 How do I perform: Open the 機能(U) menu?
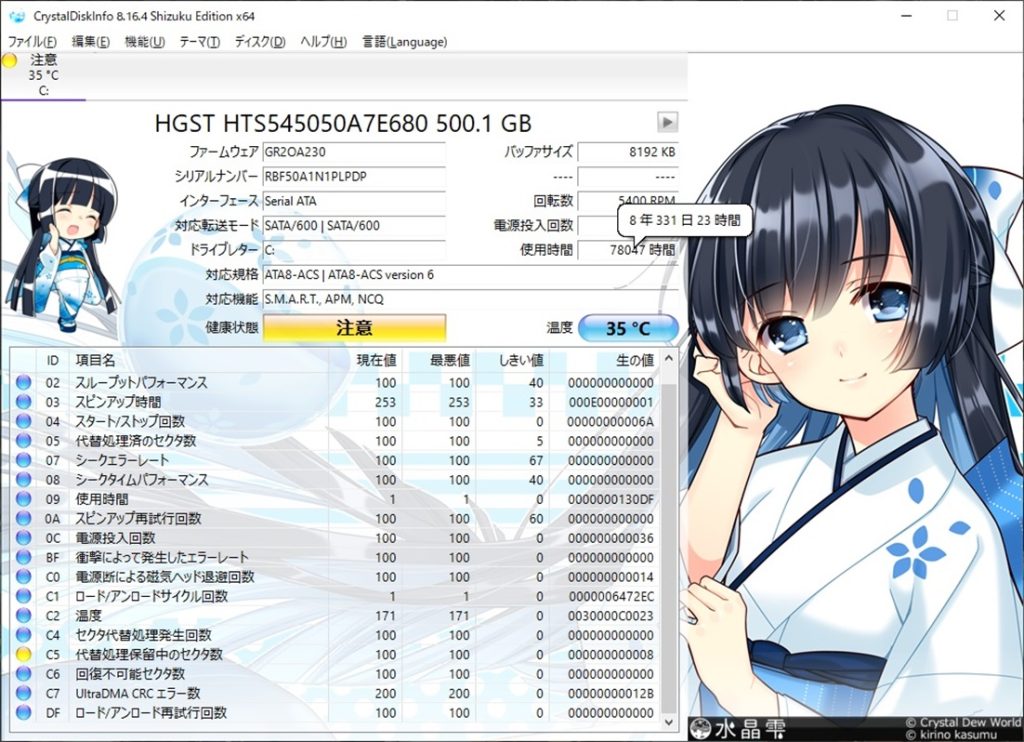[x=144, y=42]
